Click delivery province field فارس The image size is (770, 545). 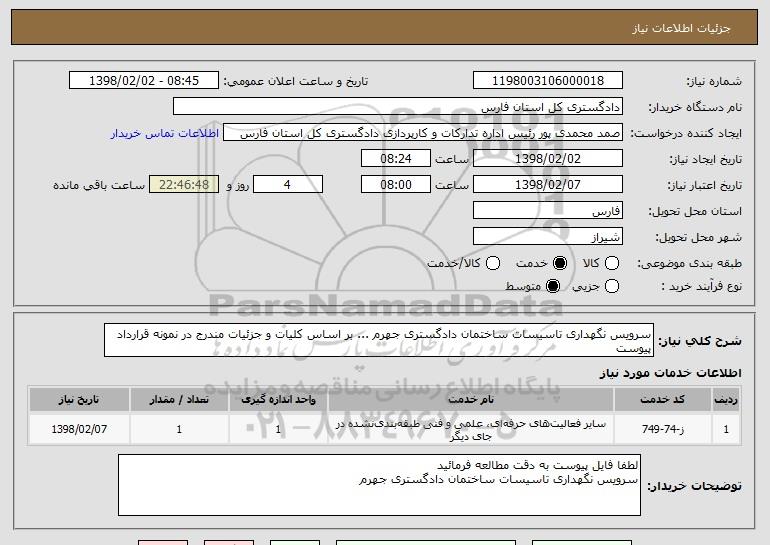point(548,211)
